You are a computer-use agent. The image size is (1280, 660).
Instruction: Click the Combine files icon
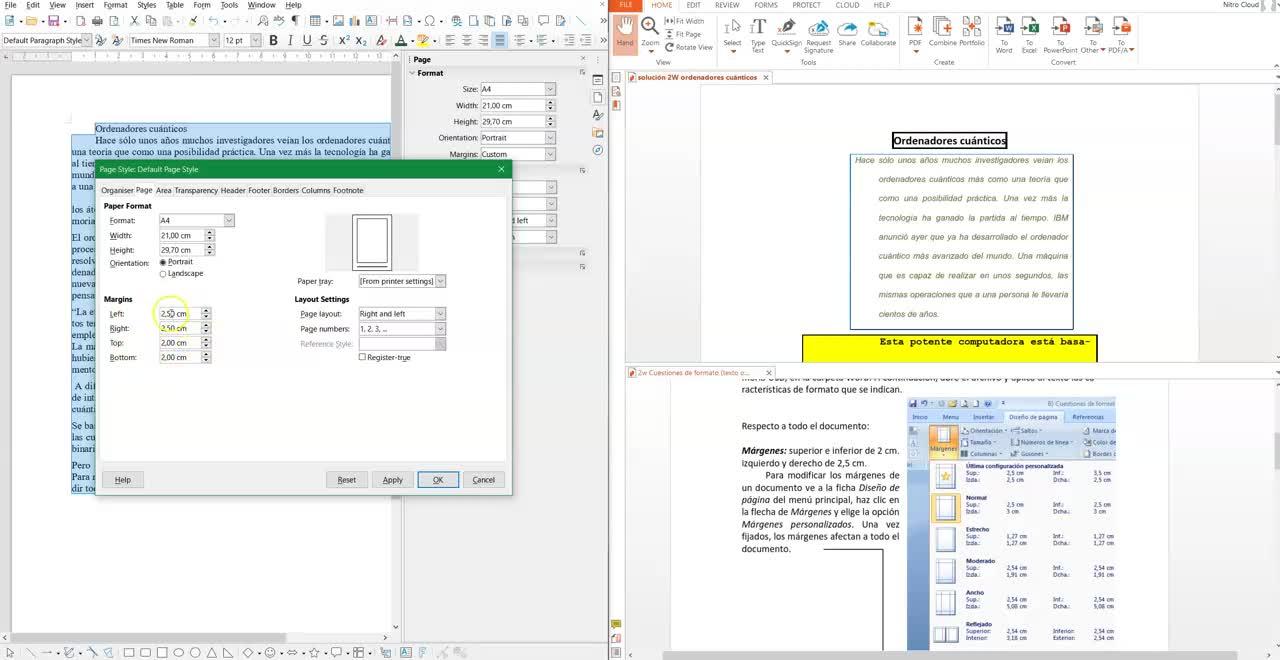click(x=942, y=31)
